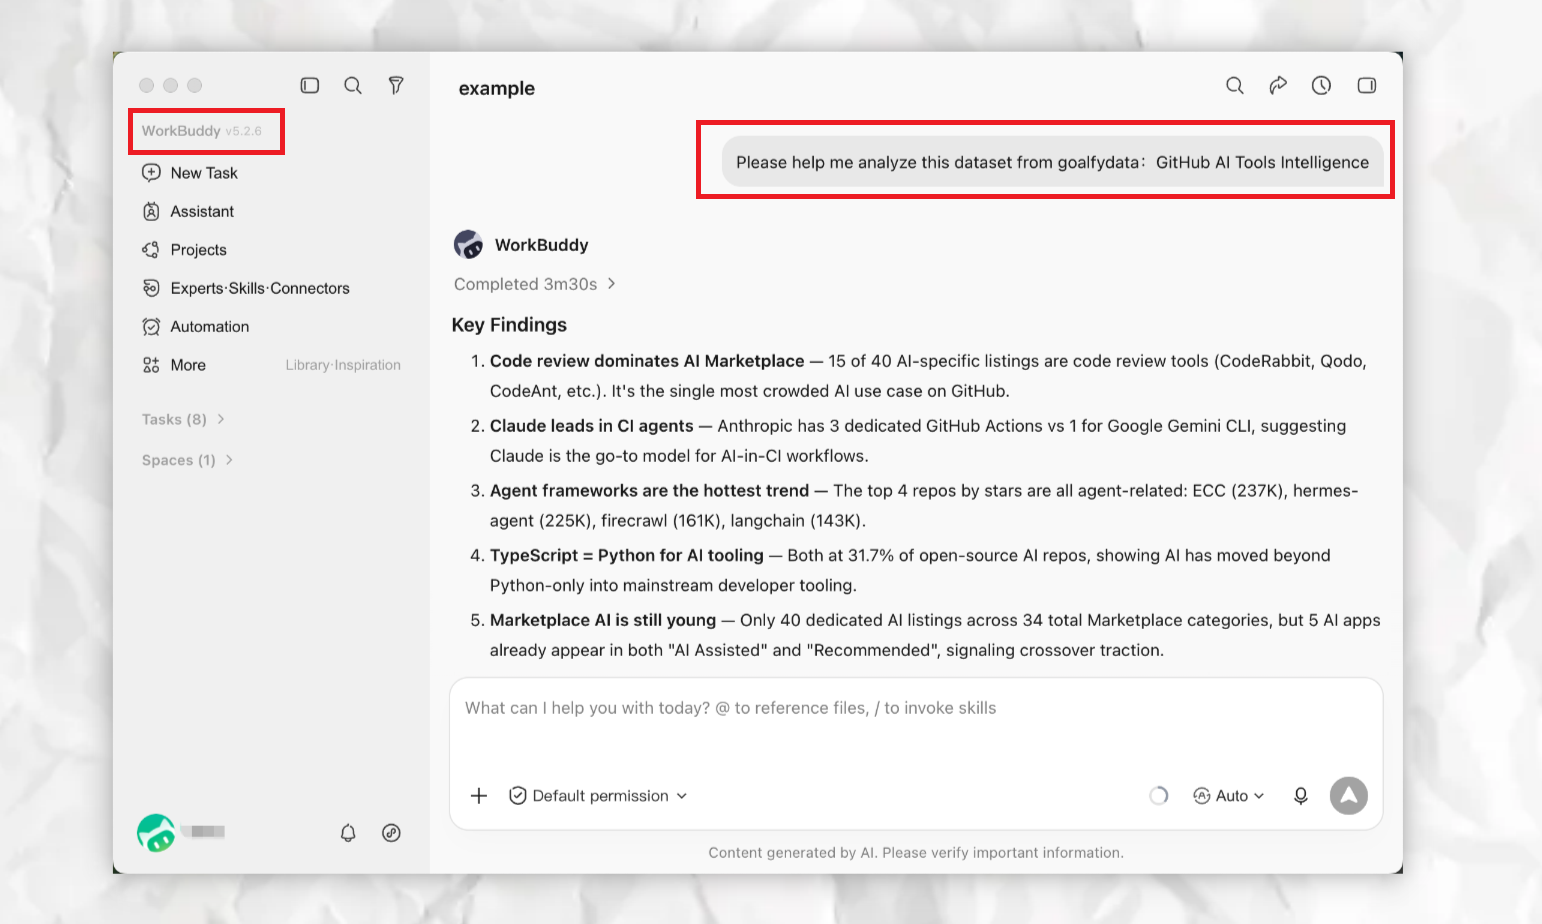The image size is (1542, 924).
Task: Expand the Spaces (1) section
Action: [x=187, y=460]
